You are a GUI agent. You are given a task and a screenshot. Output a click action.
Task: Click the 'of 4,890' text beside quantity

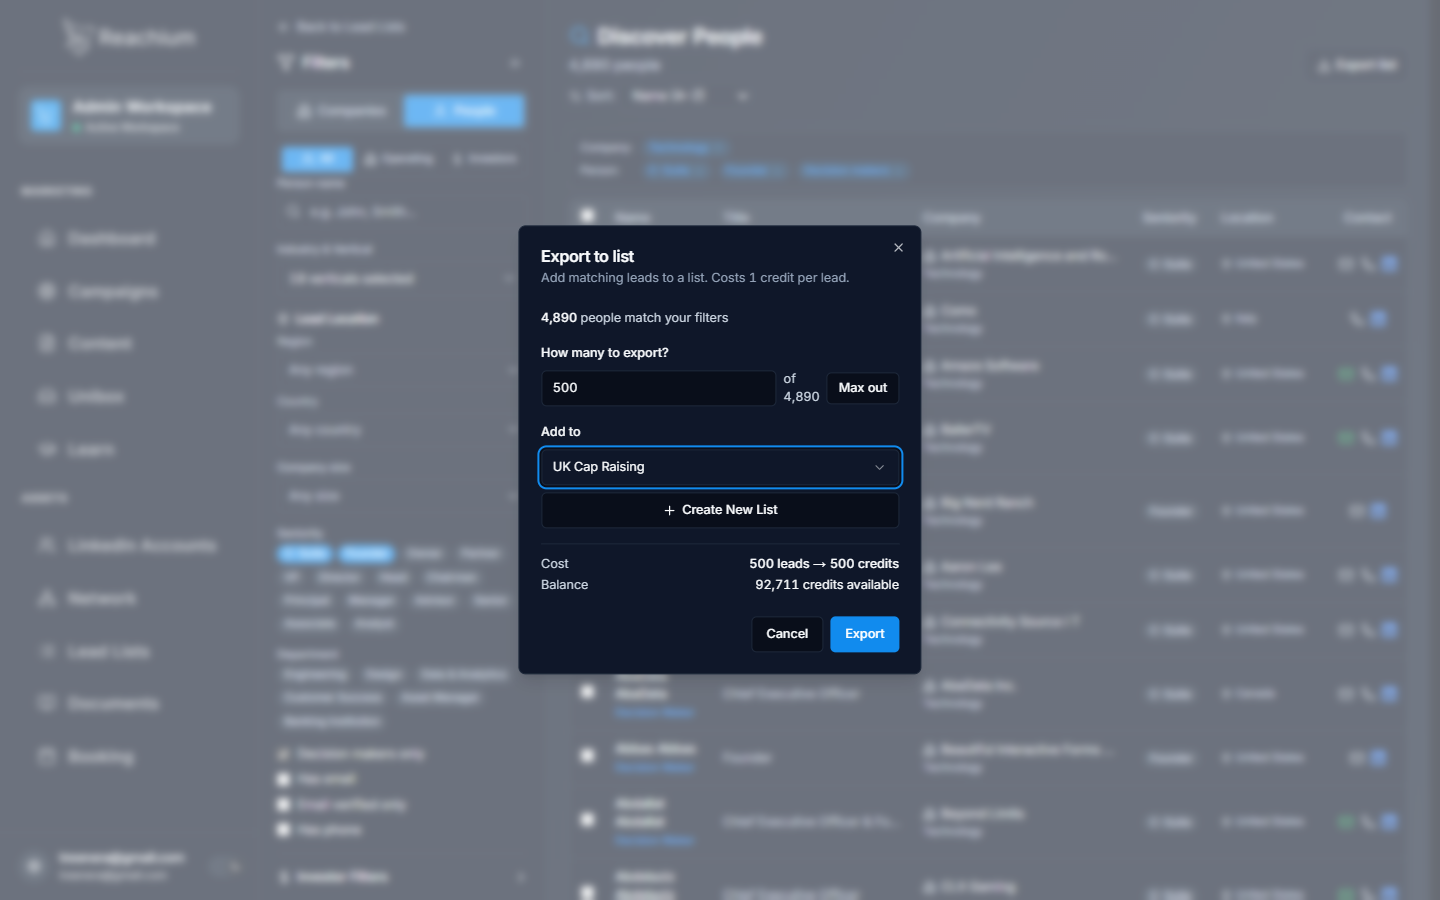click(801, 388)
